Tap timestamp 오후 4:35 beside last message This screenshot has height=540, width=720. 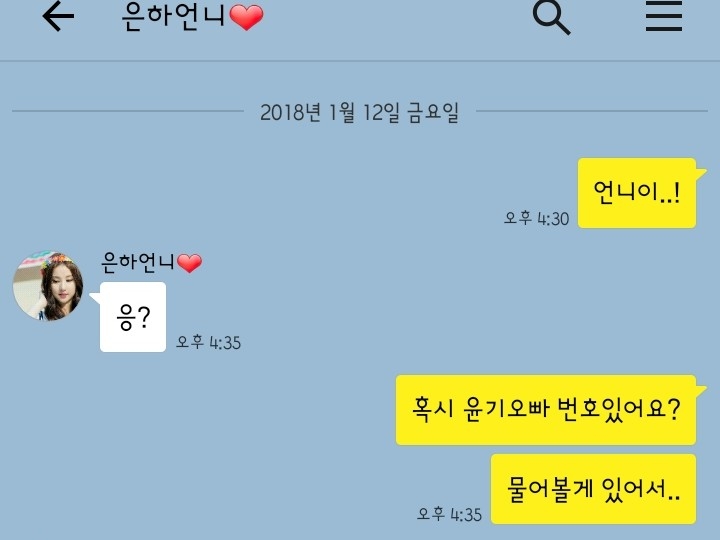coord(449,514)
